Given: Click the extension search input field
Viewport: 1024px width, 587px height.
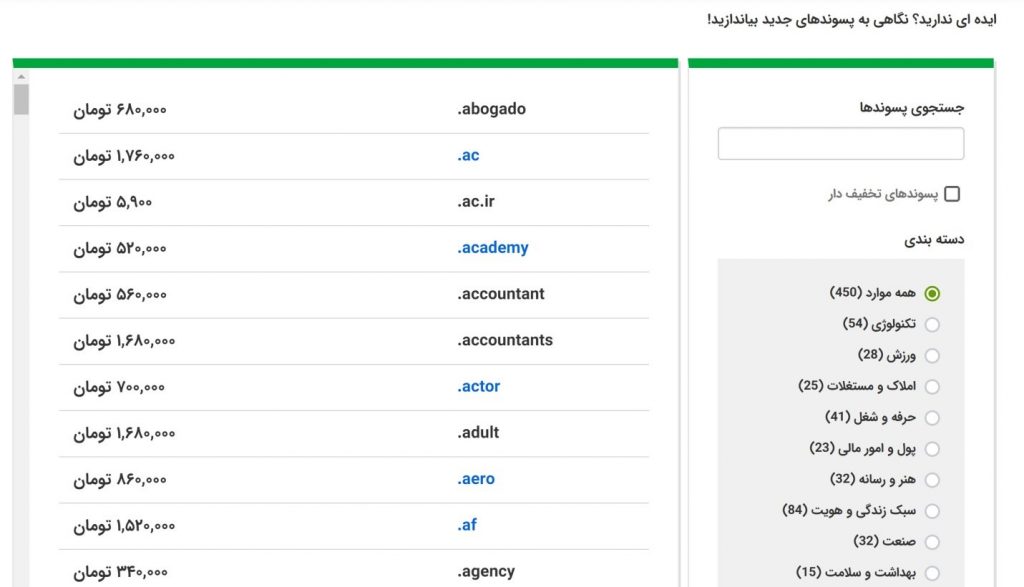Looking at the screenshot, I should click(840, 144).
